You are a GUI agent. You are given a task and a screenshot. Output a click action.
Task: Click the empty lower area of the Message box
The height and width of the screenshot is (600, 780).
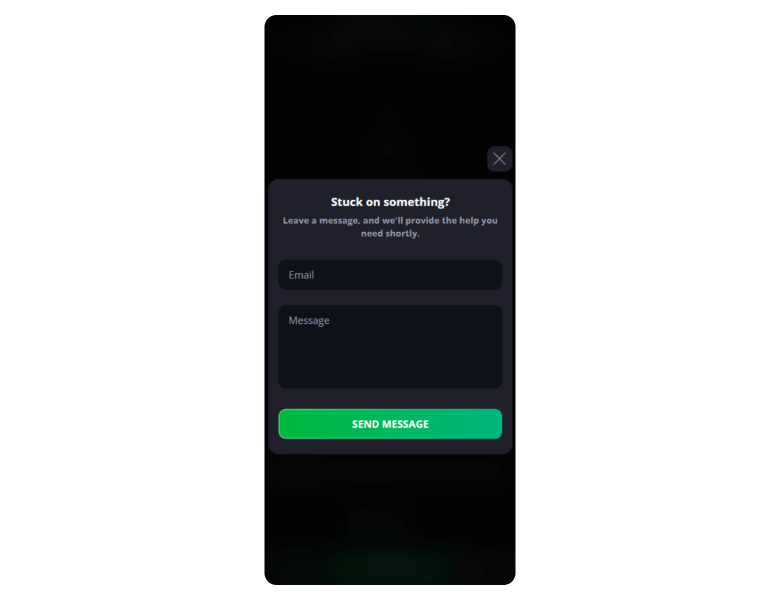click(390, 366)
